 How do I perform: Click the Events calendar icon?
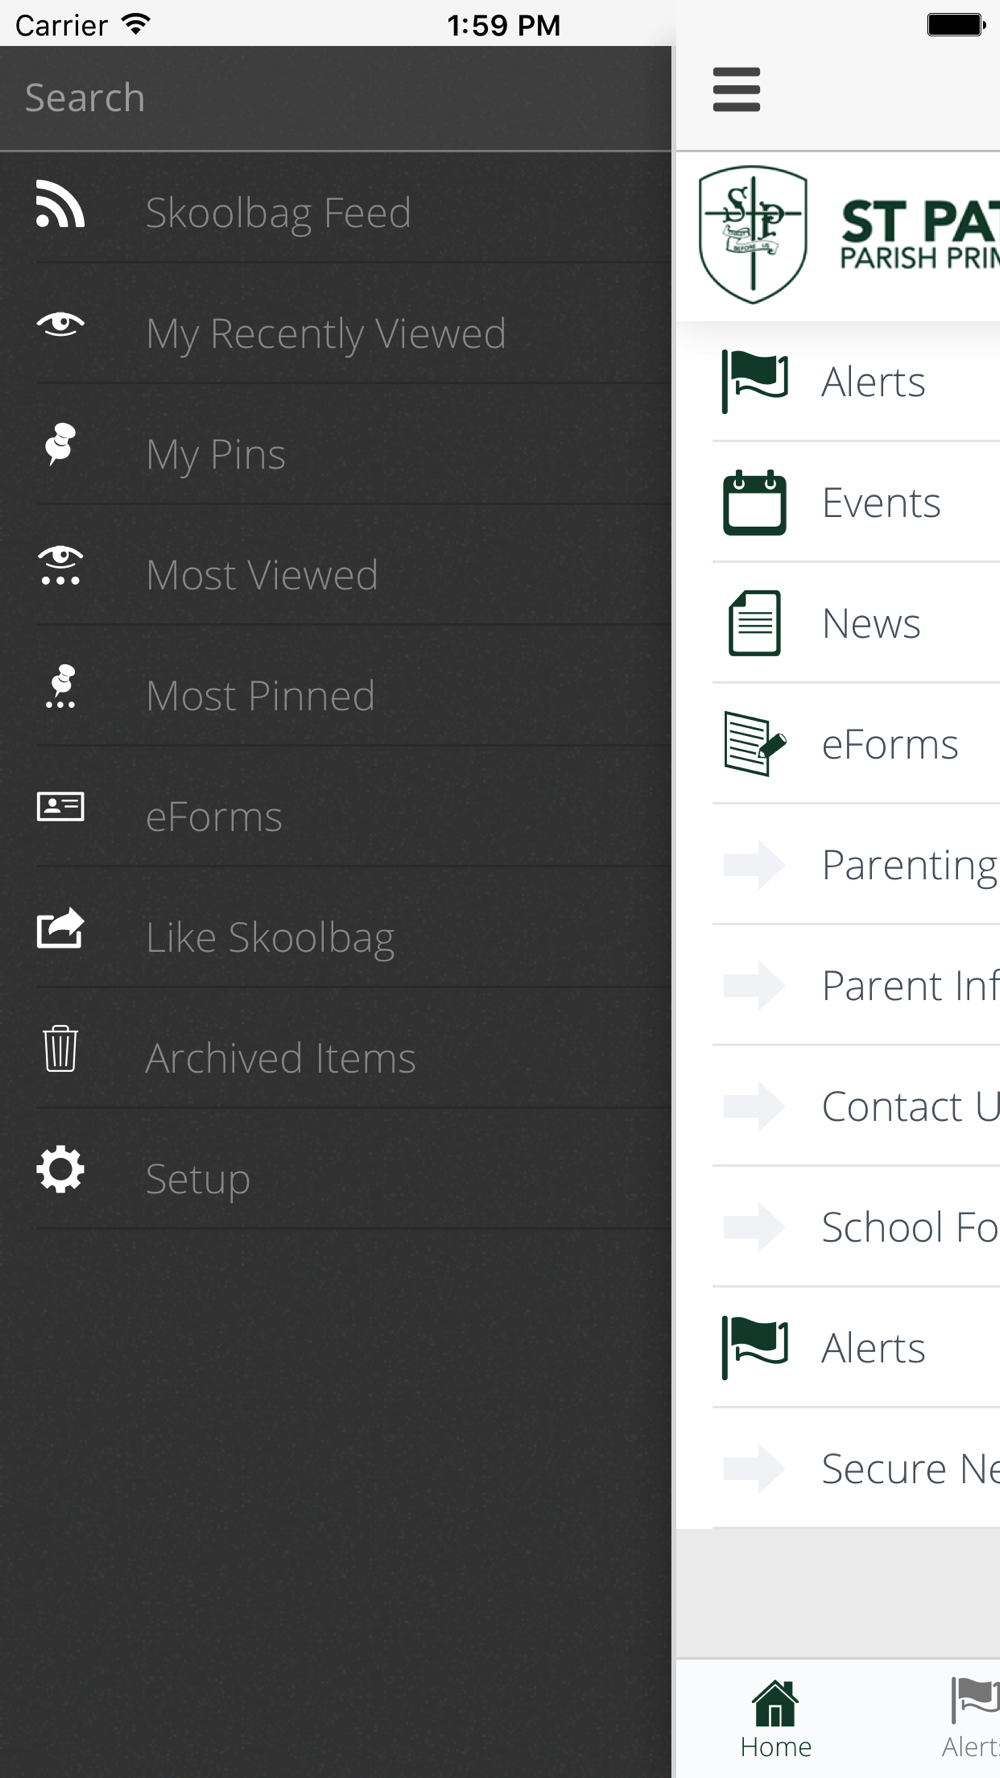(x=755, y=502)
